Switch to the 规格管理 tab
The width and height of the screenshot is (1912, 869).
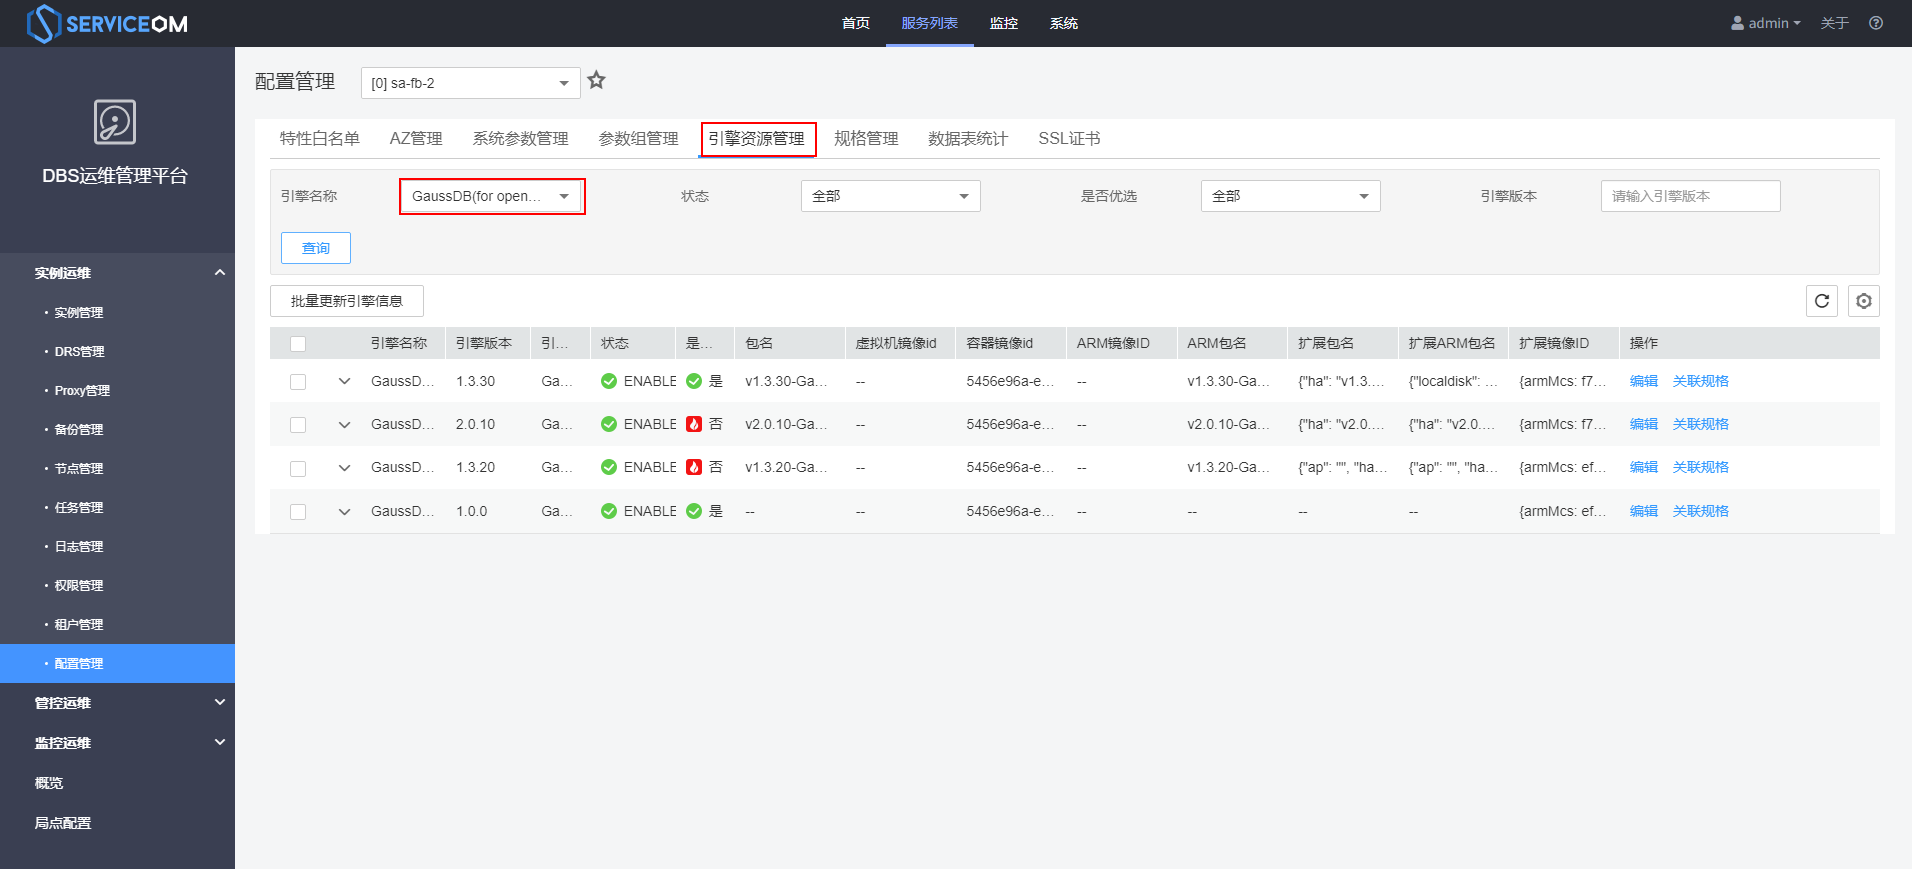tap(866, 138)
